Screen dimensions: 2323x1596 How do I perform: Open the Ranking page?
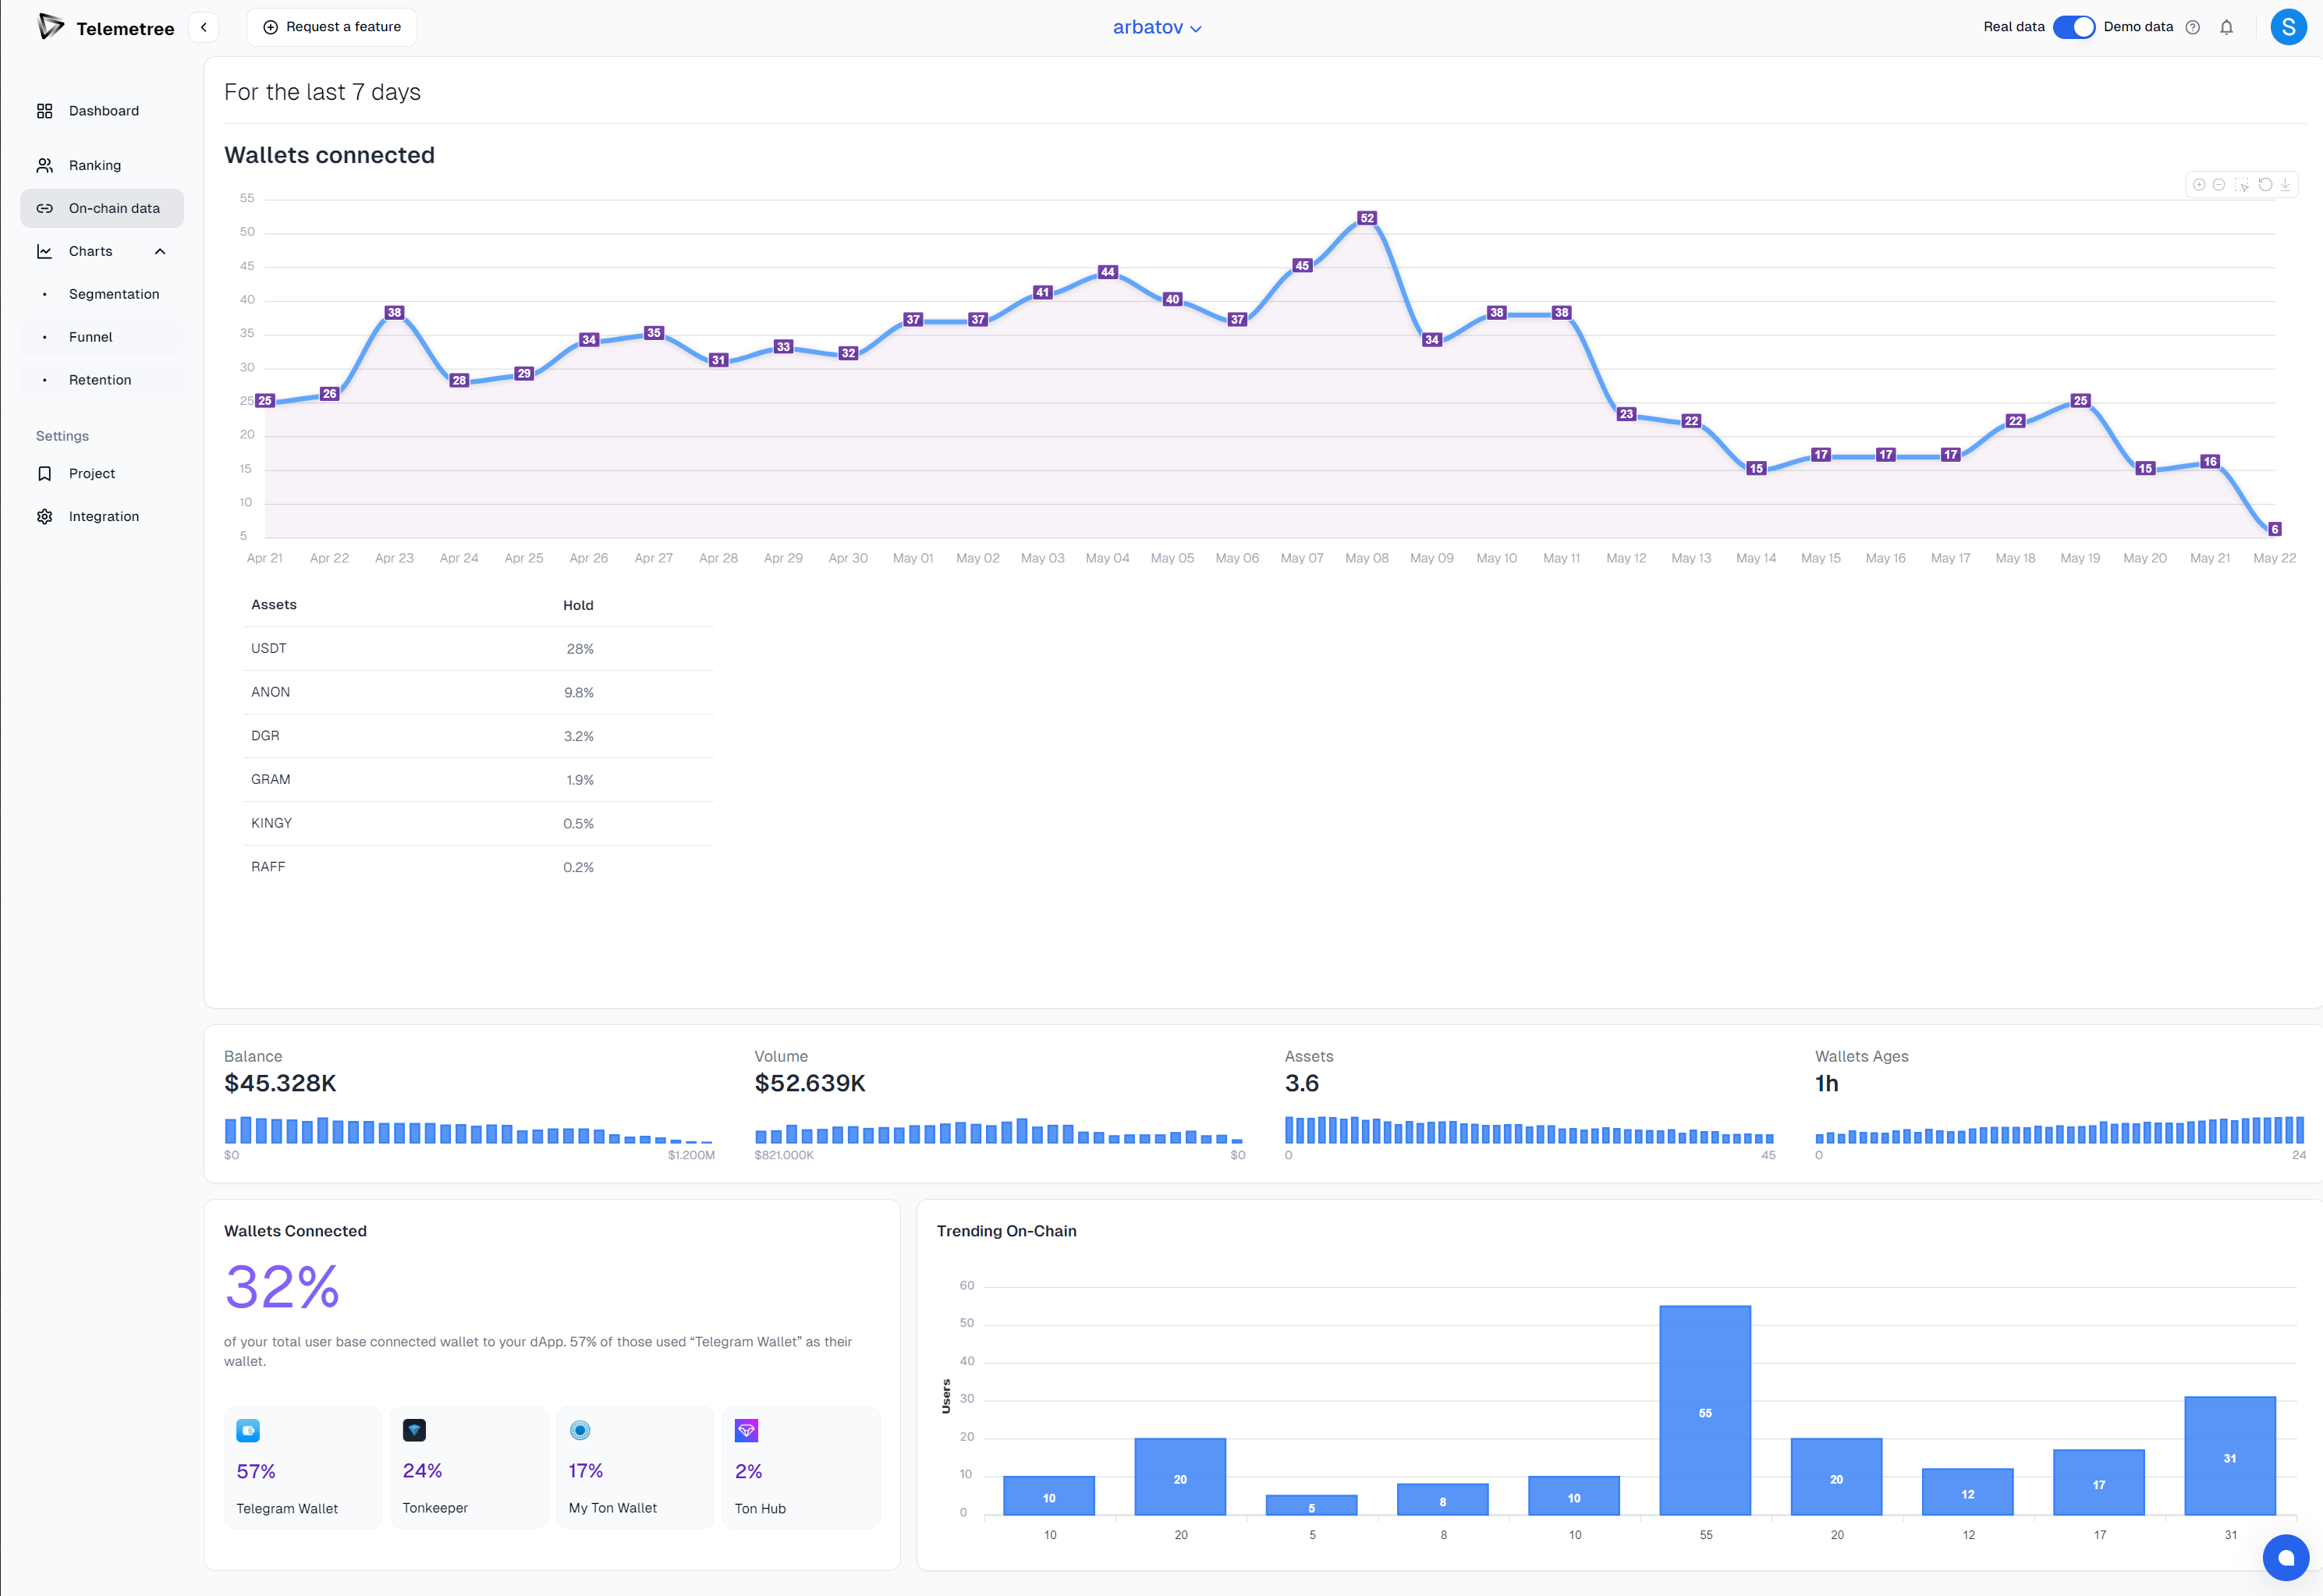(x=94, y=166)
